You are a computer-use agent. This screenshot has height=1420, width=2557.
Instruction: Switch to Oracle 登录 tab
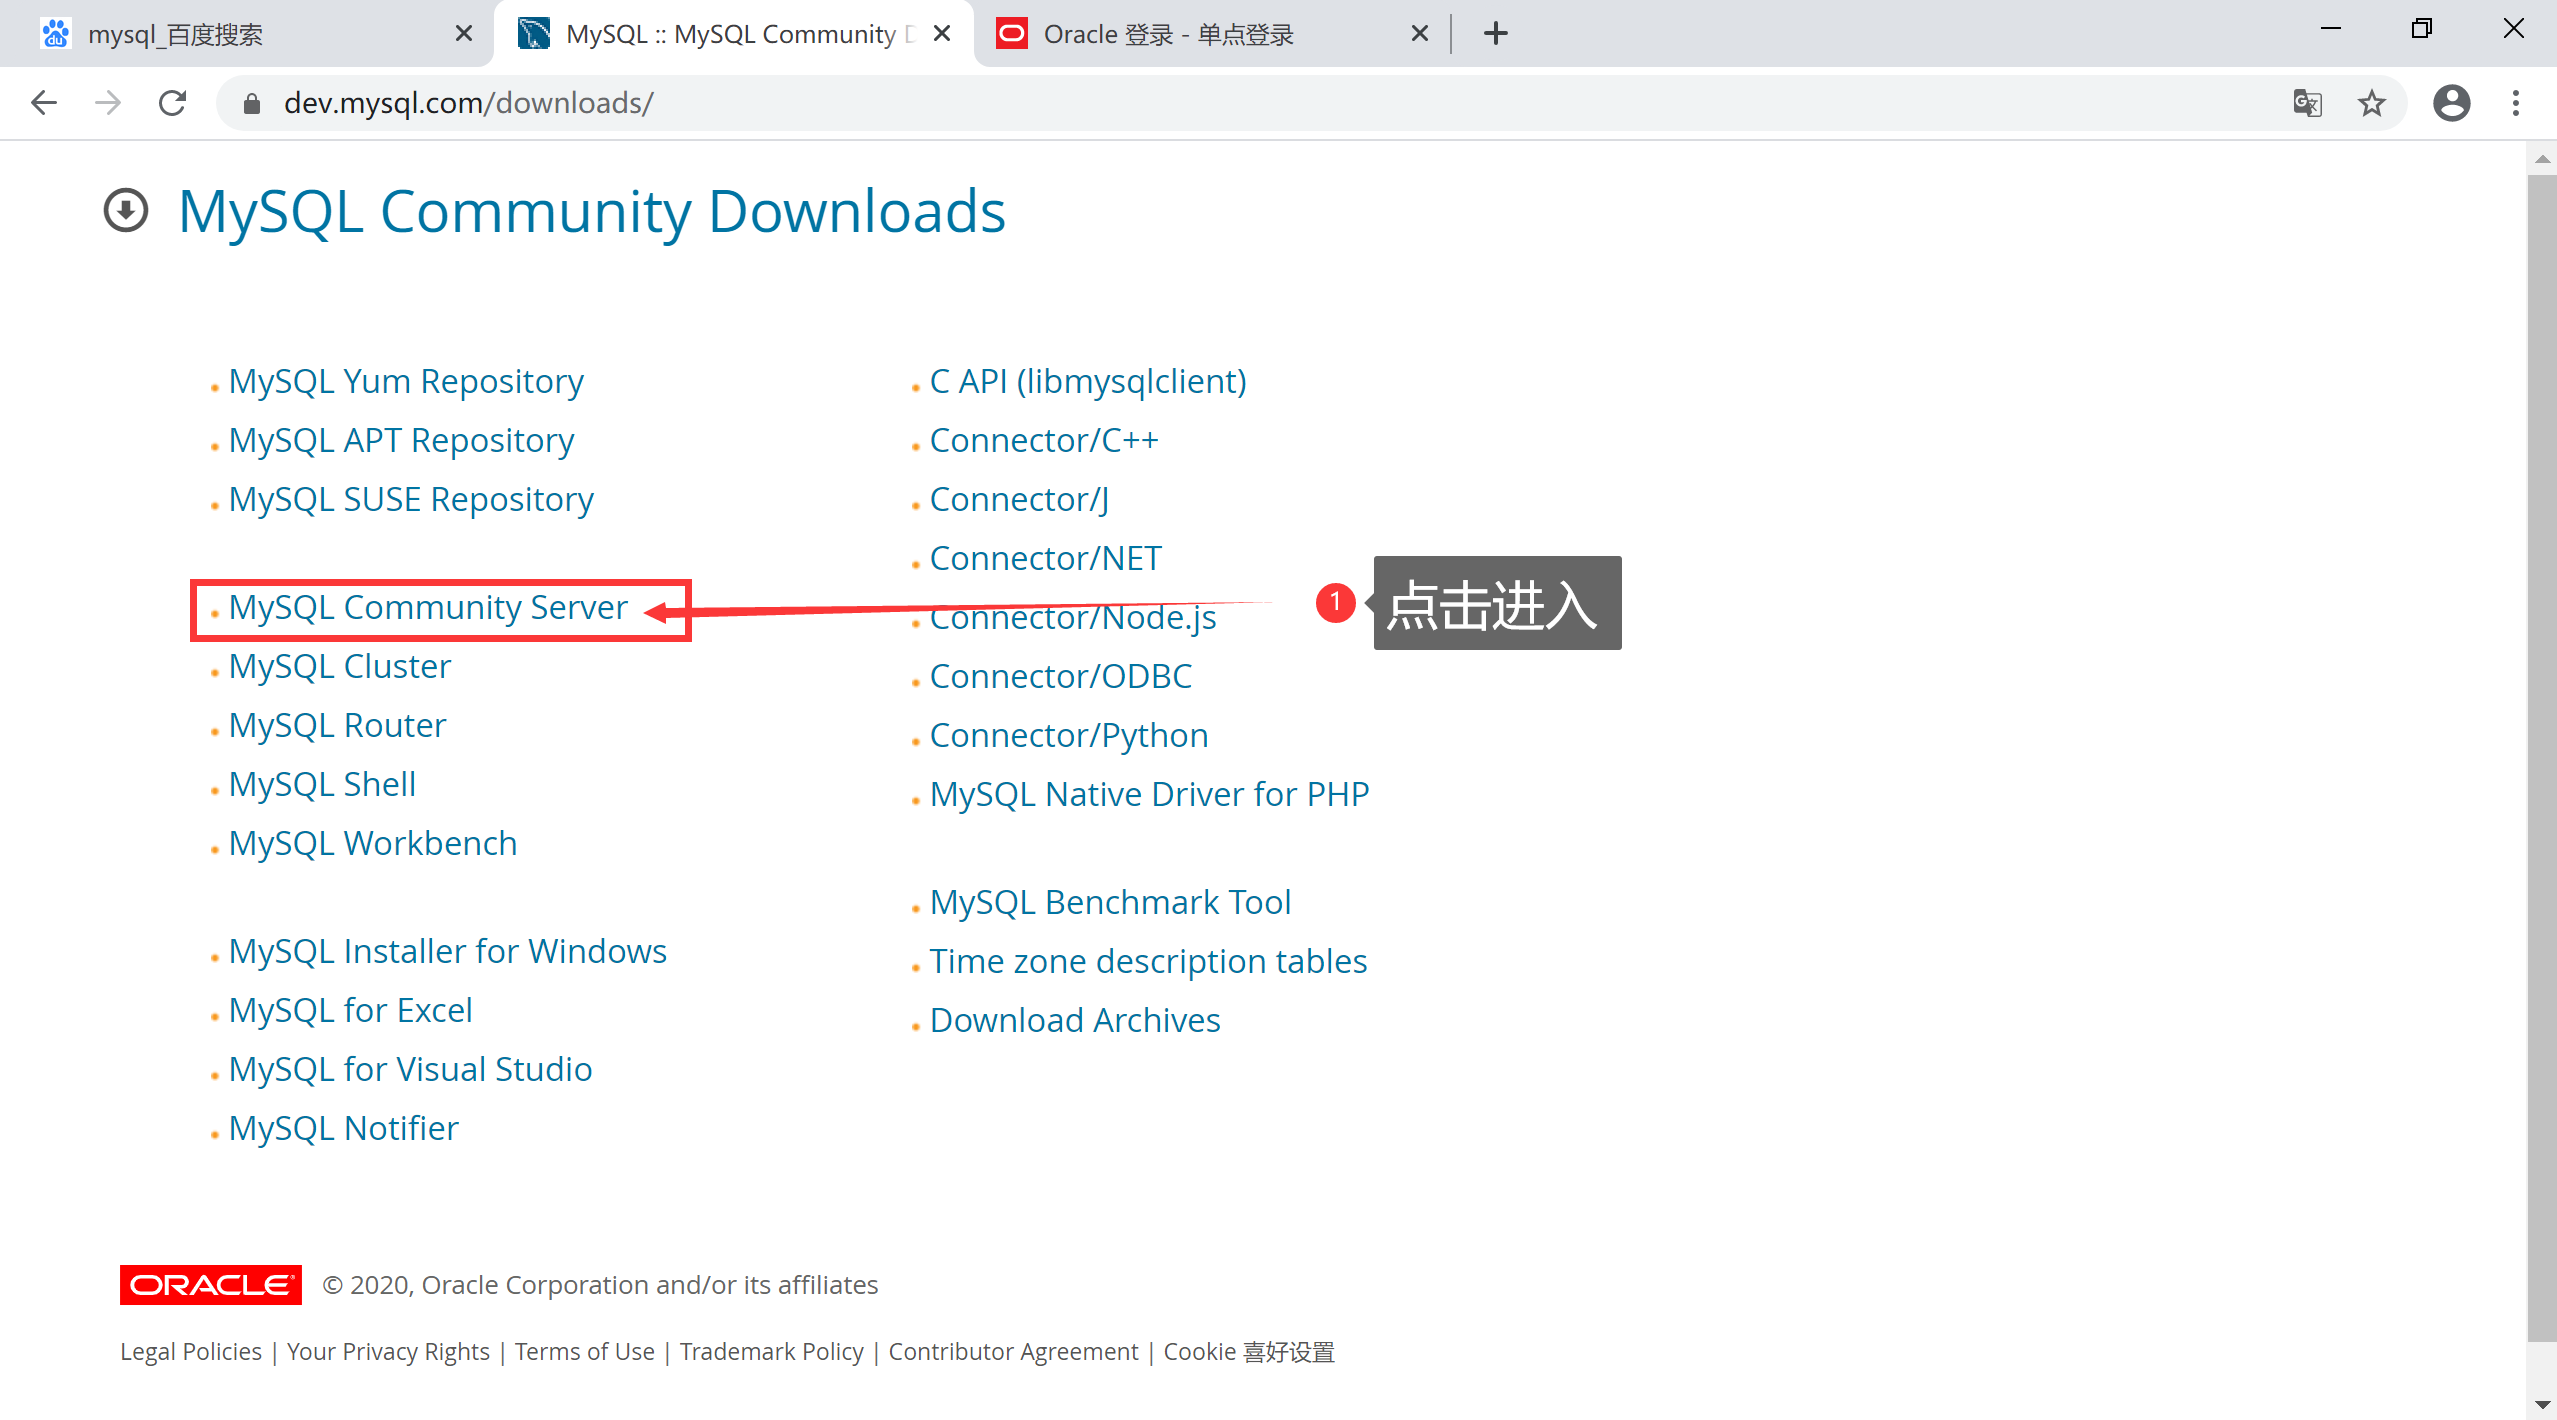tap(1168, 35)
